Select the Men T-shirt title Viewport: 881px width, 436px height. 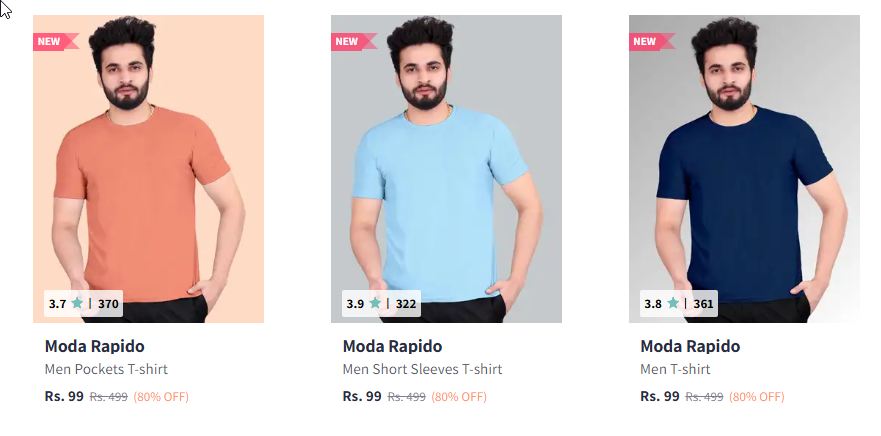click(x=675, y=369)
